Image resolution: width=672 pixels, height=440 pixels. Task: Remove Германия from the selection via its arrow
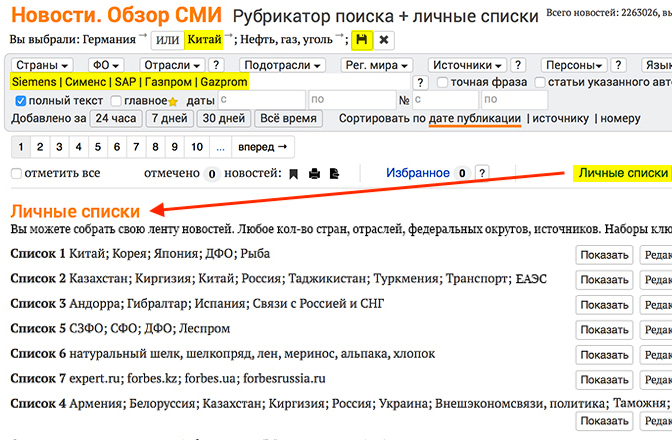click(x=143, y=35)
